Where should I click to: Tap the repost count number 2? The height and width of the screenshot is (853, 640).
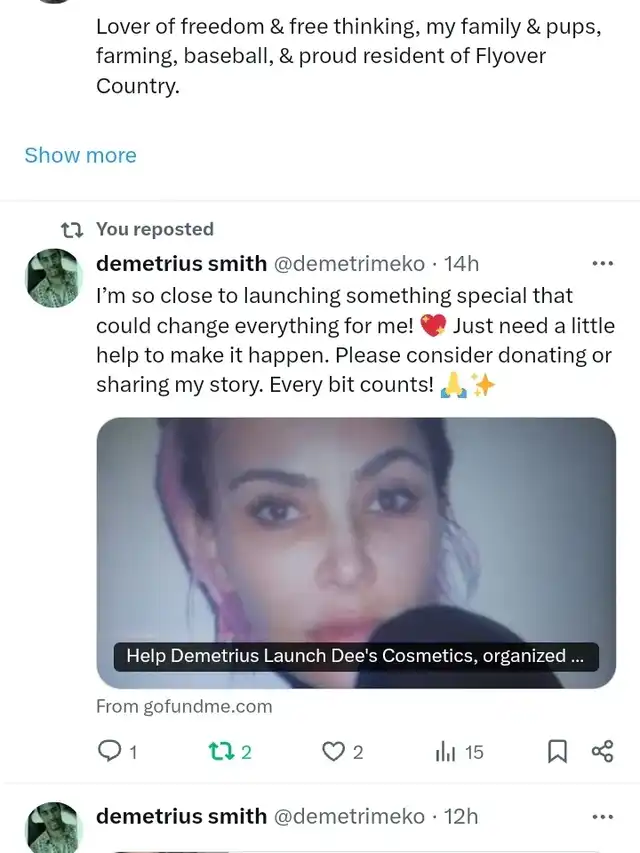pyautogui.click(x=246, y=752)
